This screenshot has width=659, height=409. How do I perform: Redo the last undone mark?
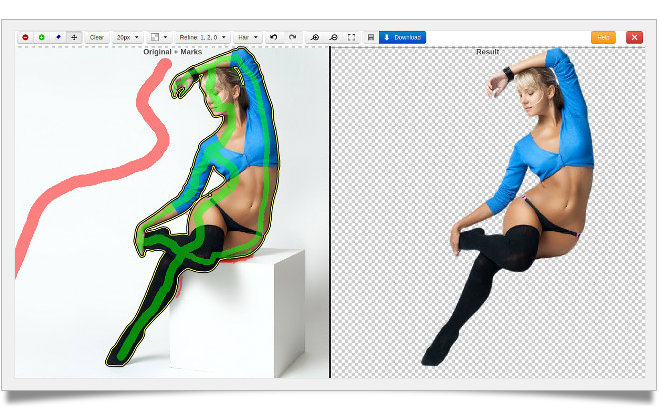[293, 37]
